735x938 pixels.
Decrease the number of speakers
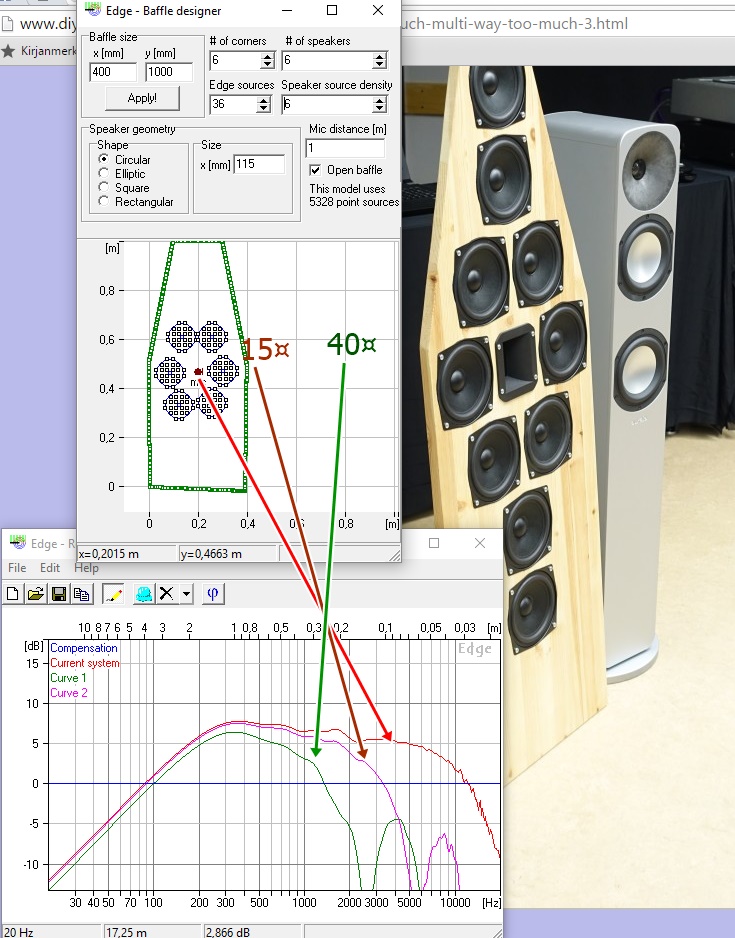point(379,64)
